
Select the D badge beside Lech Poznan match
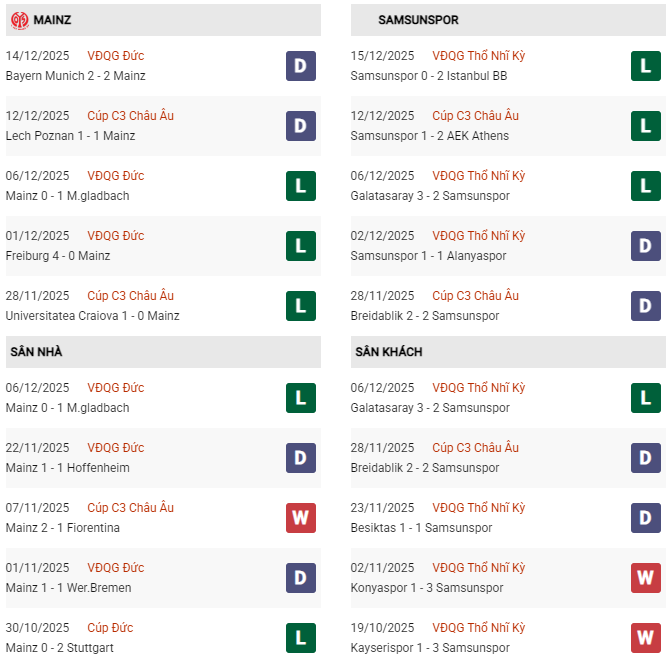301,126
